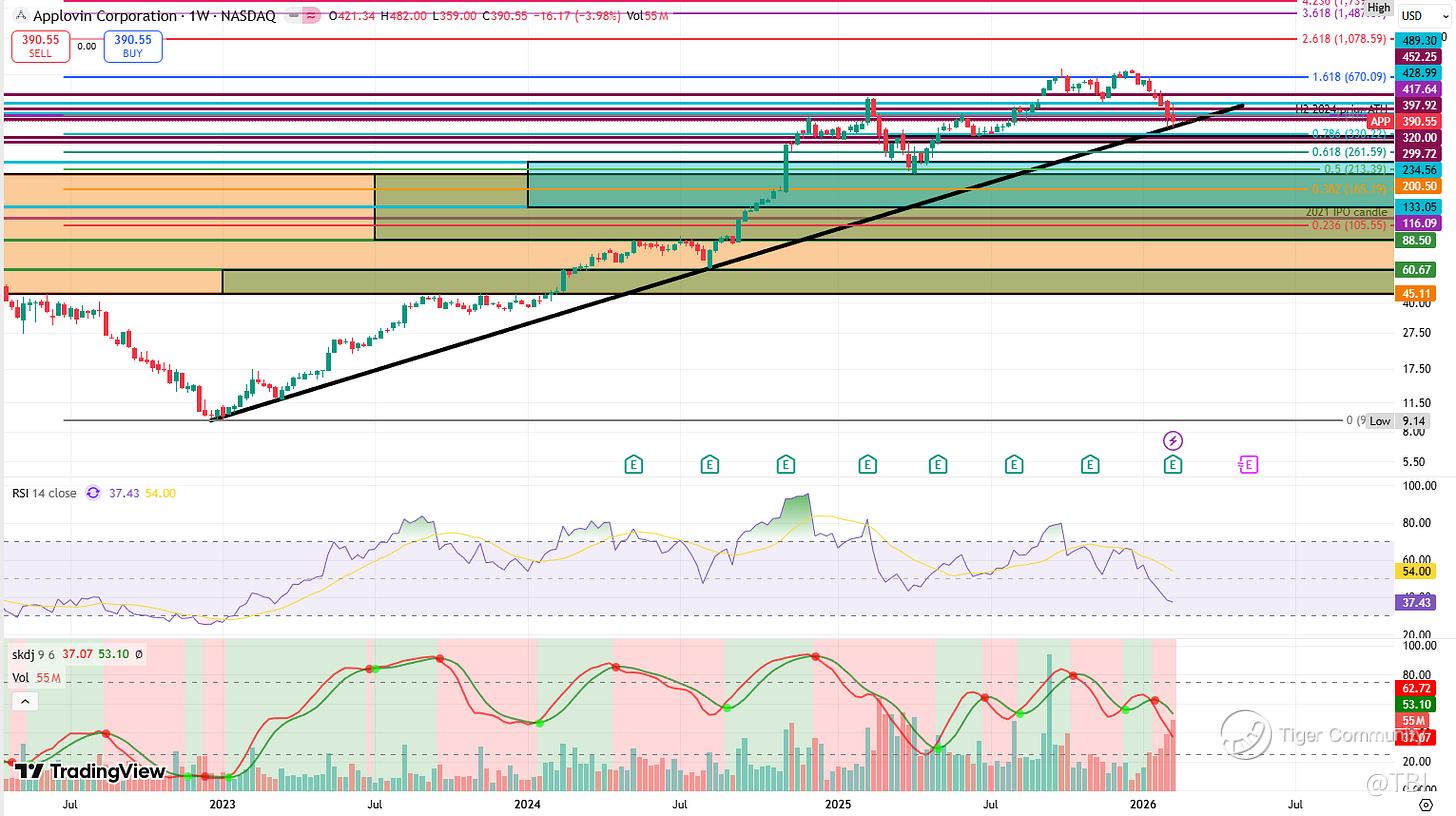Click the red 390.55 SELL button

(41, 46)
